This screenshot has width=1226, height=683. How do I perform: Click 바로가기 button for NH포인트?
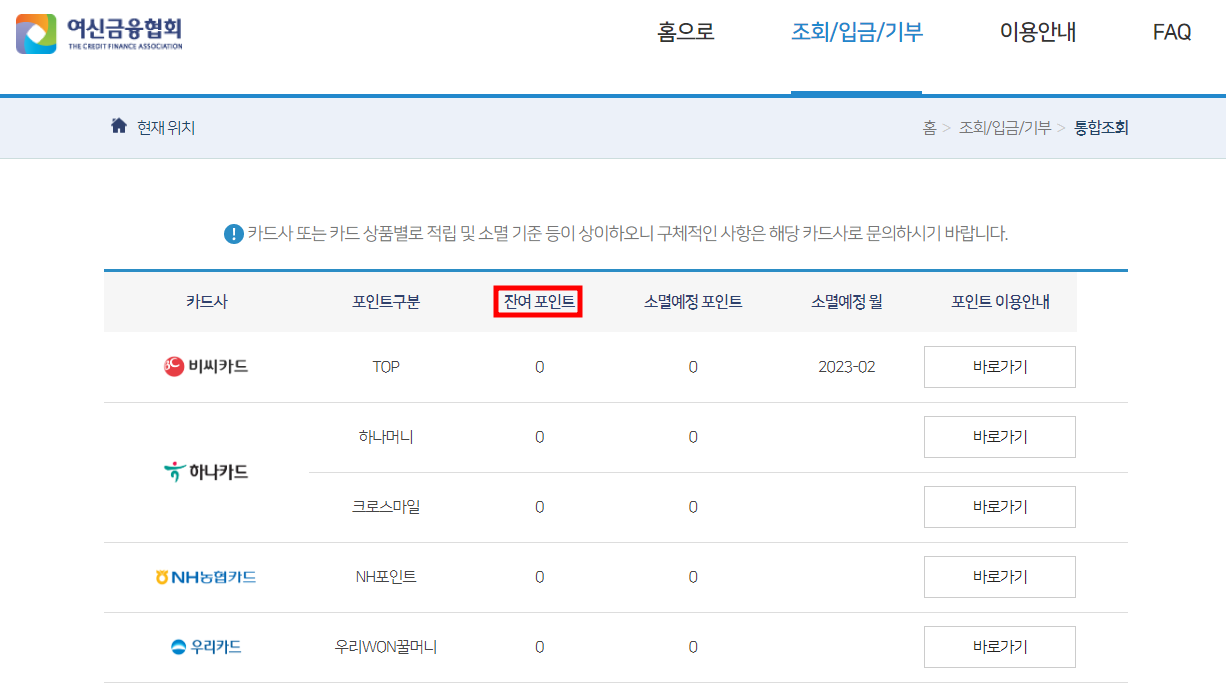1000,577
